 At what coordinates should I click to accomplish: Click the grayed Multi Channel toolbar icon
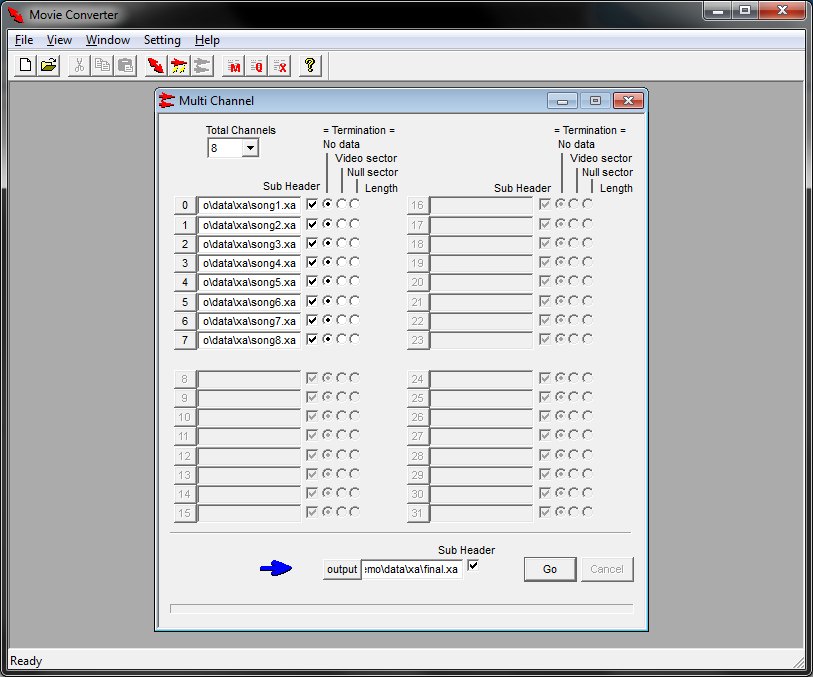point(202,66)
